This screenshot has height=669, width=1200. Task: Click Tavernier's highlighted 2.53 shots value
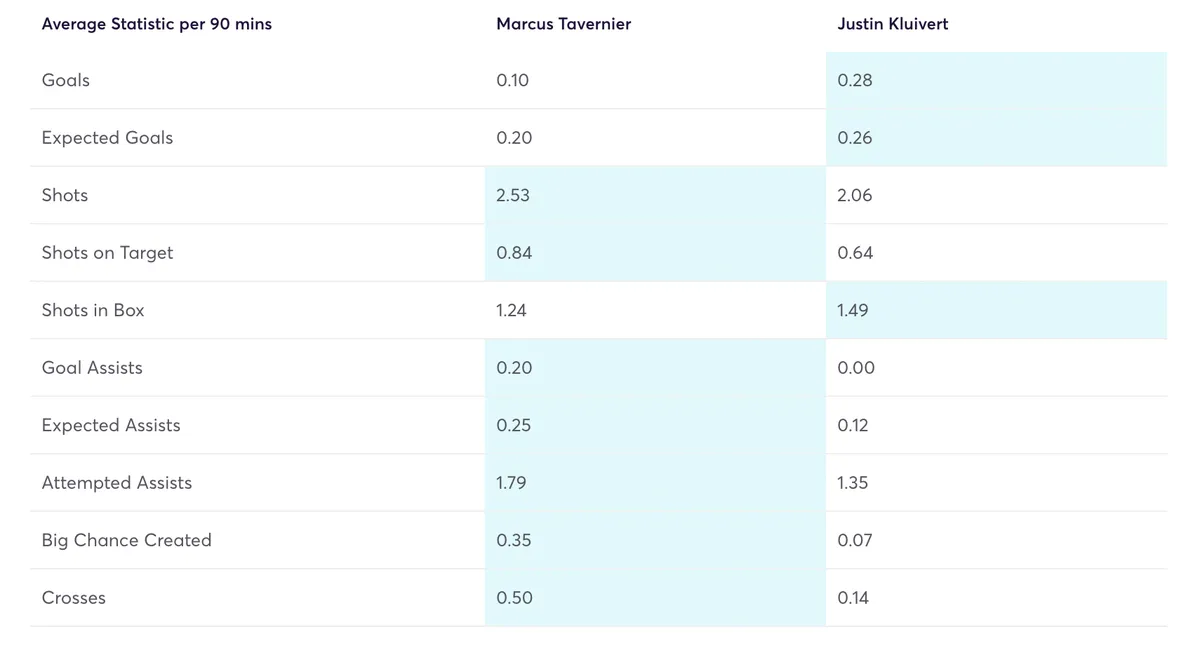513,195
